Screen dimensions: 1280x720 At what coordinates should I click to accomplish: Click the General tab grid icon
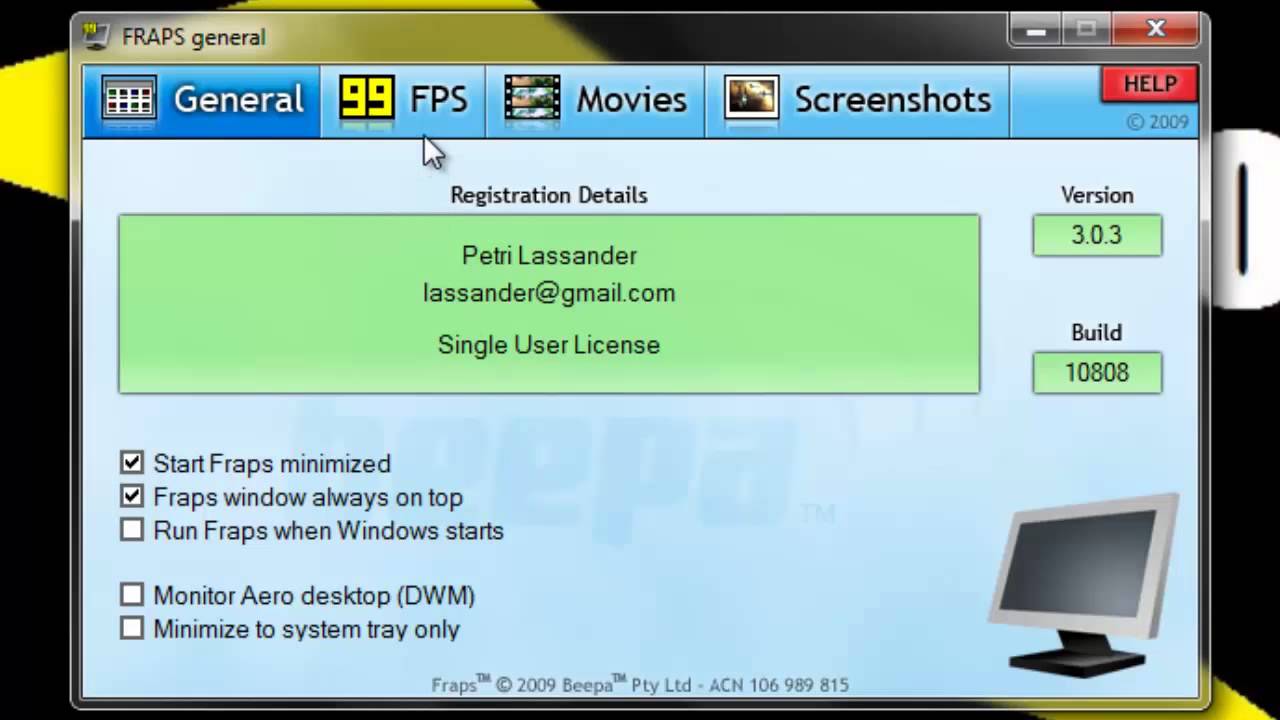[129, 99]
